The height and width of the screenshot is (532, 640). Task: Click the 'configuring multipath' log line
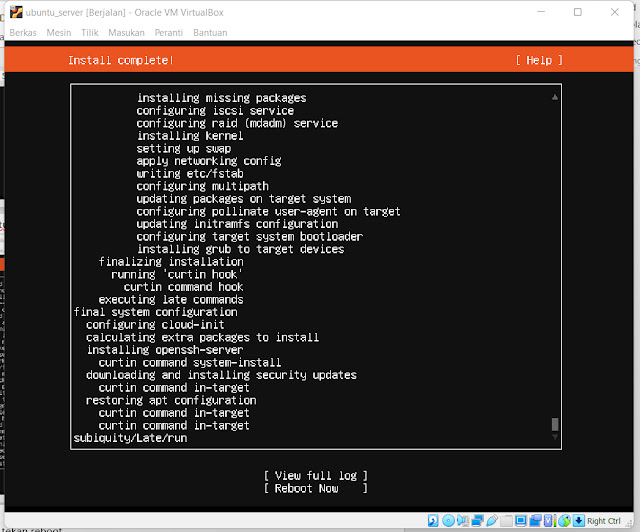pyautogui.click(x=203, y=186)
